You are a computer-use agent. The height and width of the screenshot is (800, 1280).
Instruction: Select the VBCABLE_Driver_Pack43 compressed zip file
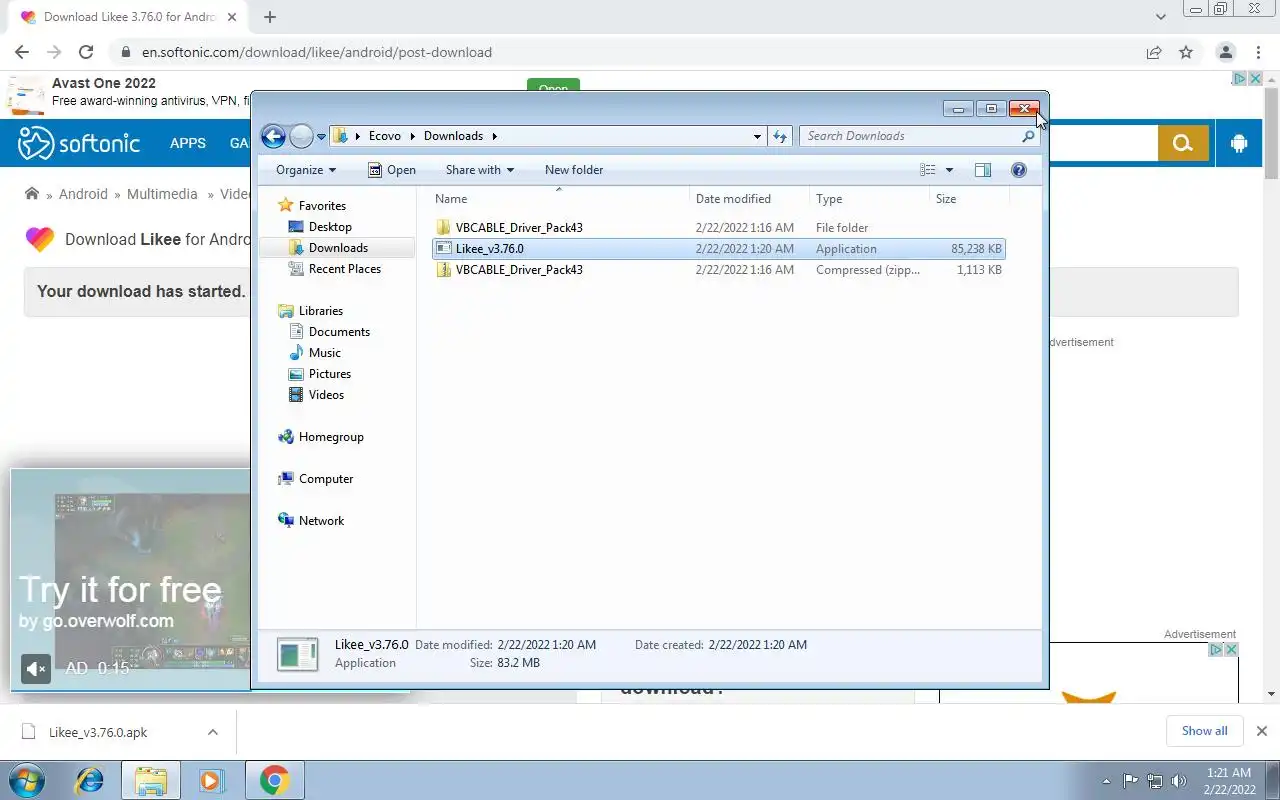coord(719,270)
